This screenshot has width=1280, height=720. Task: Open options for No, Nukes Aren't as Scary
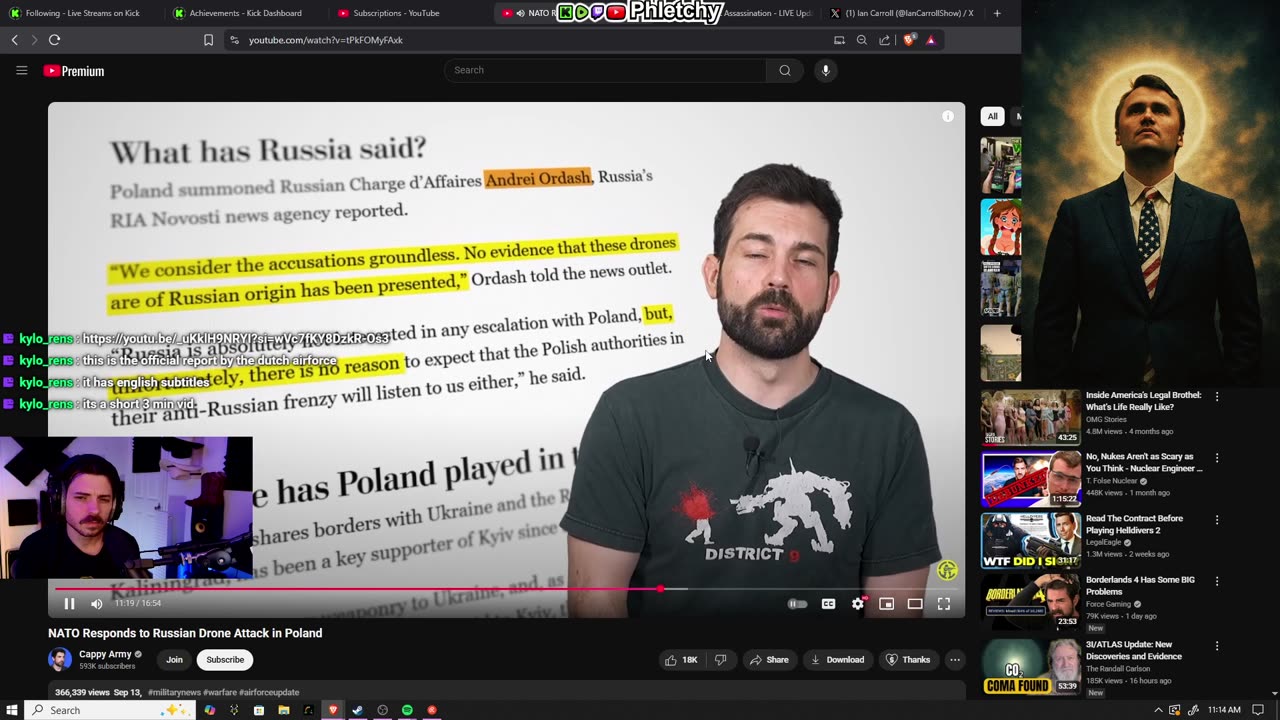(x=1217, y=458)
